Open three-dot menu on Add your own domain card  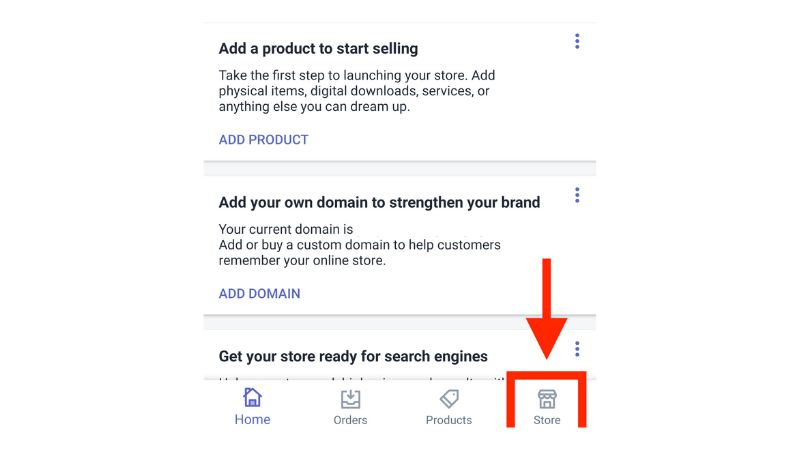pyautogui.click(x=577, y=195)
